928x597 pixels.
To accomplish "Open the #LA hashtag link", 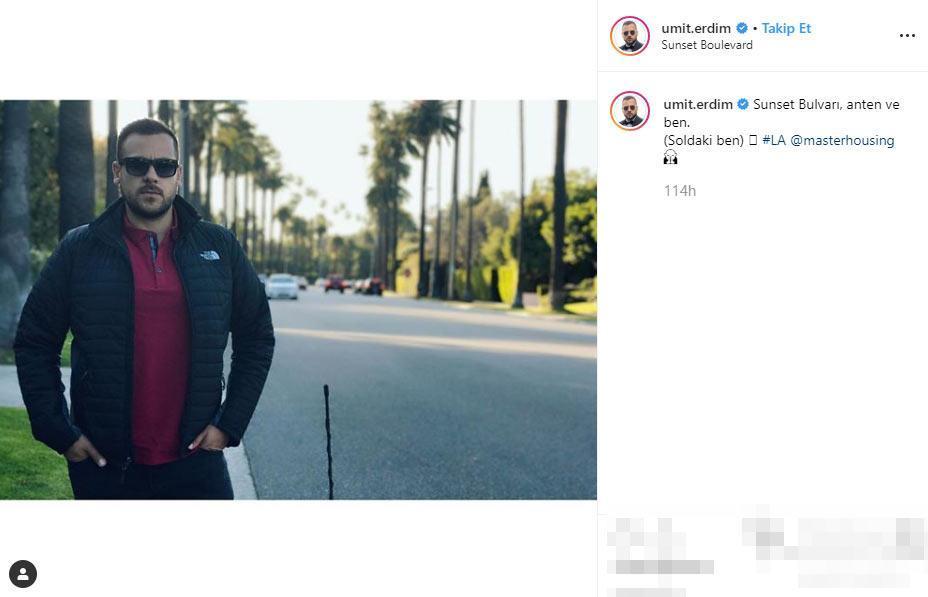I will click(774, 140).
